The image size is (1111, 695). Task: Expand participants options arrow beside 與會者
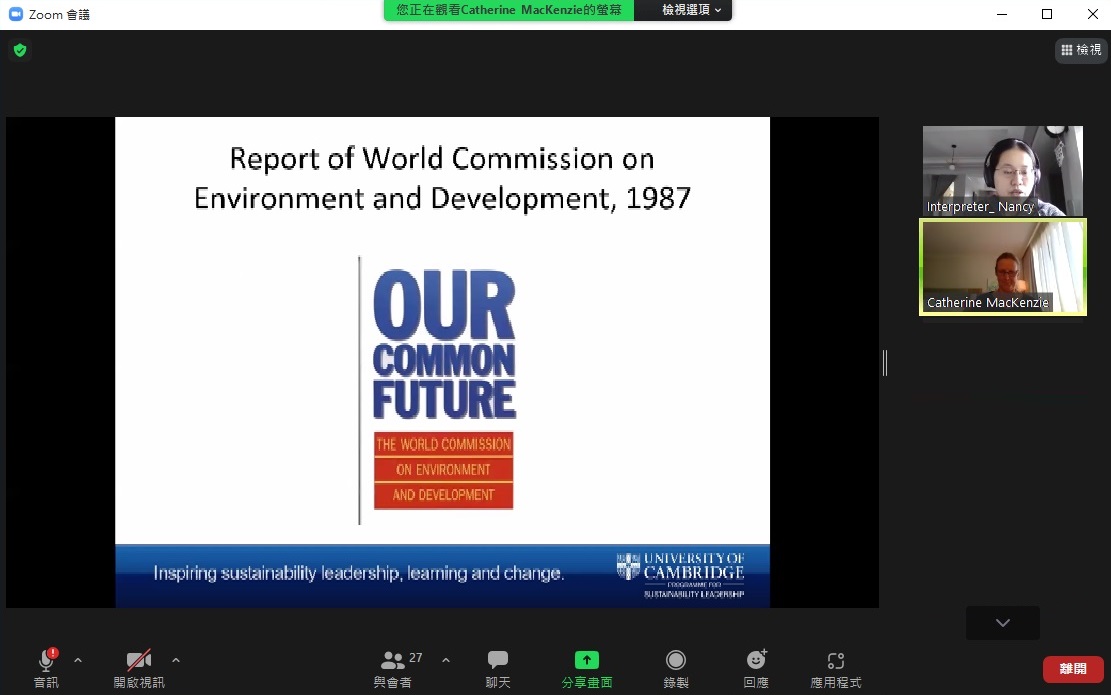(446, 660)
